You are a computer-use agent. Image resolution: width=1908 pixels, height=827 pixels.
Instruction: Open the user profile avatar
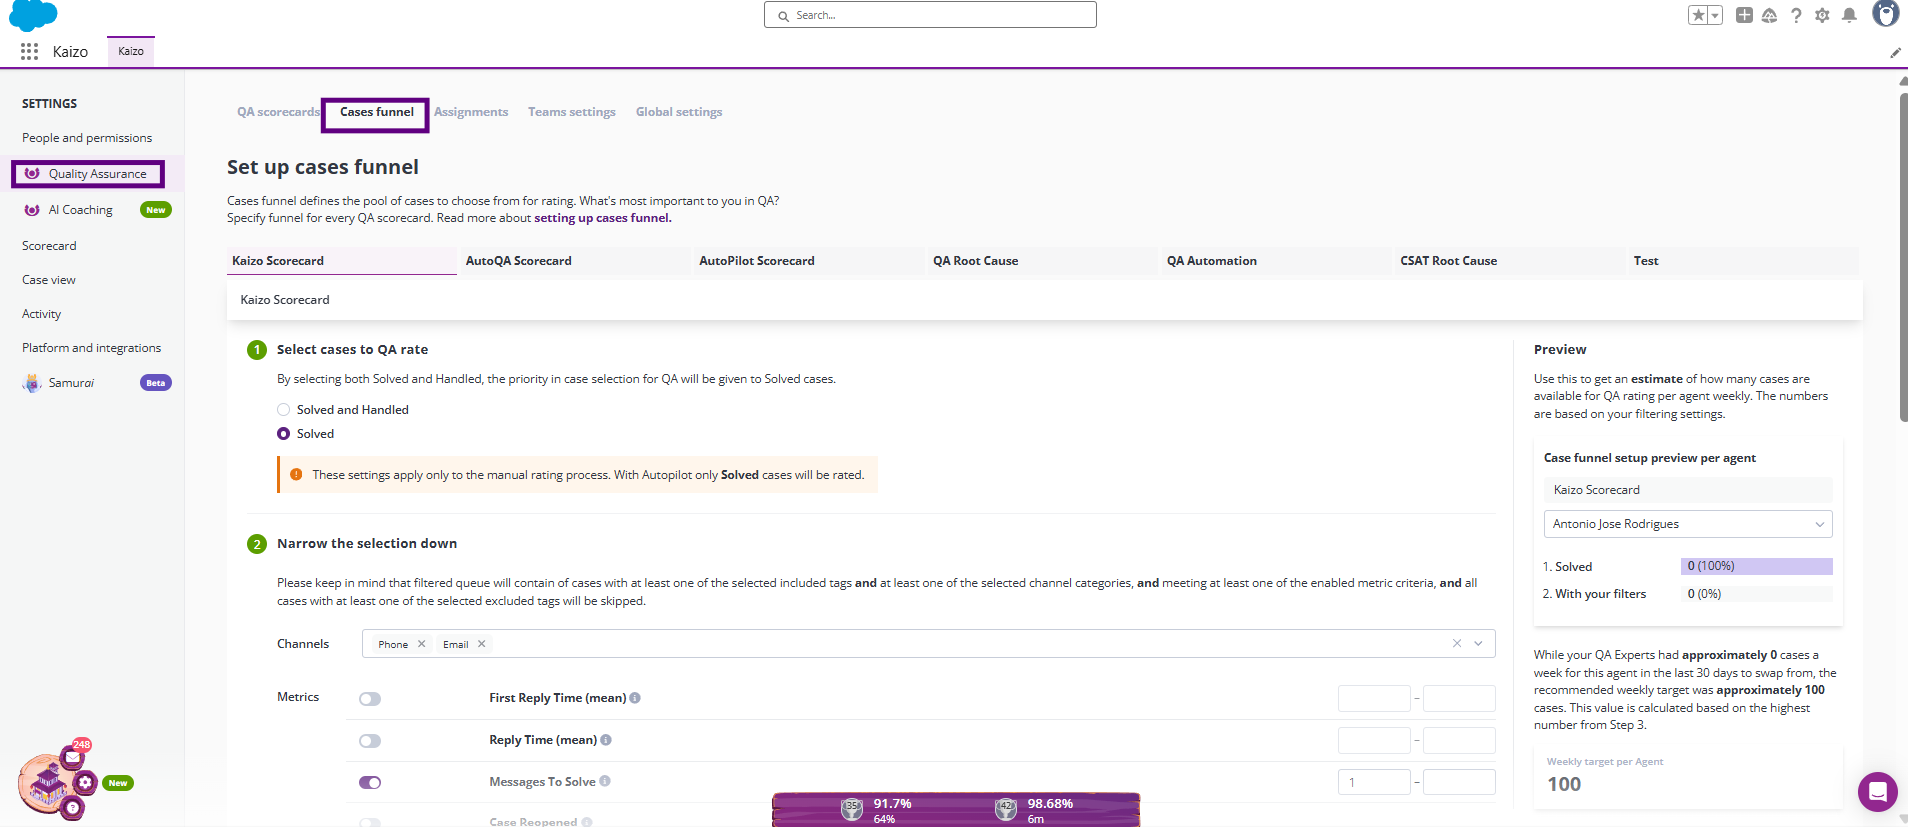point(1885,13)
